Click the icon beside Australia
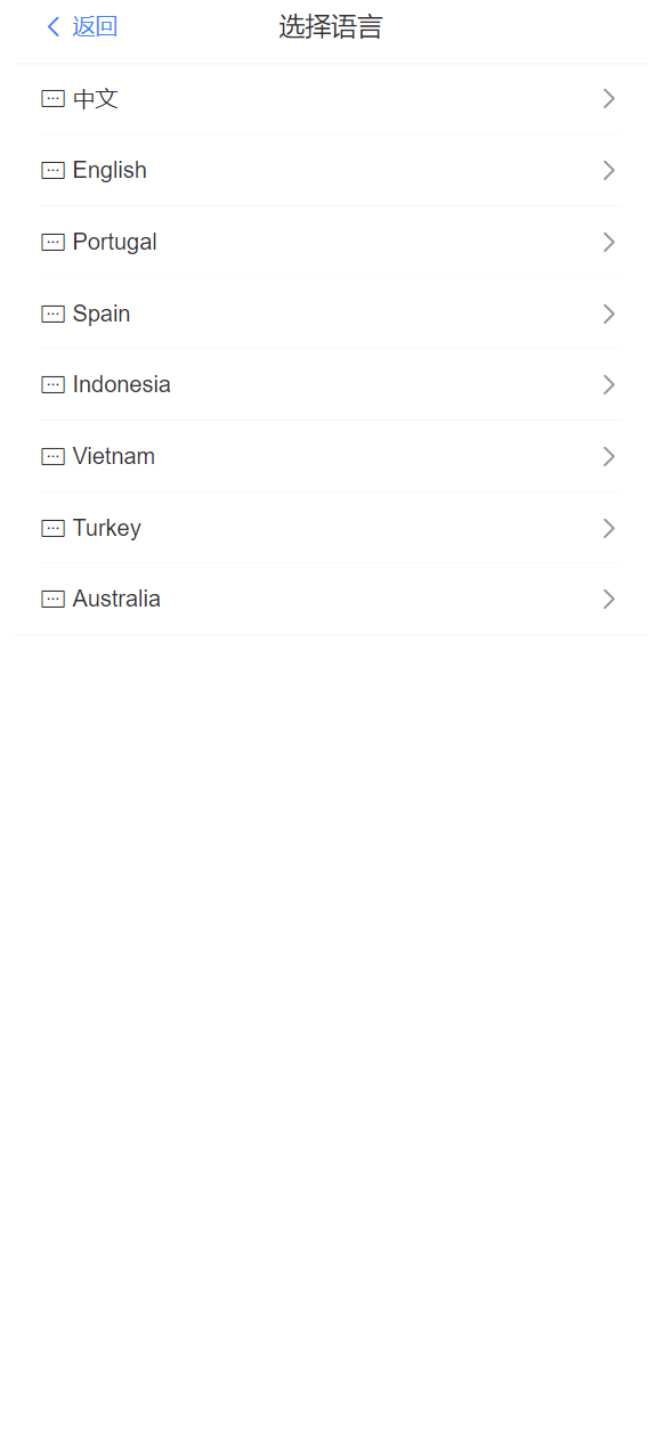The width and height of the screenshot is (660, 1436). point(53,599)
